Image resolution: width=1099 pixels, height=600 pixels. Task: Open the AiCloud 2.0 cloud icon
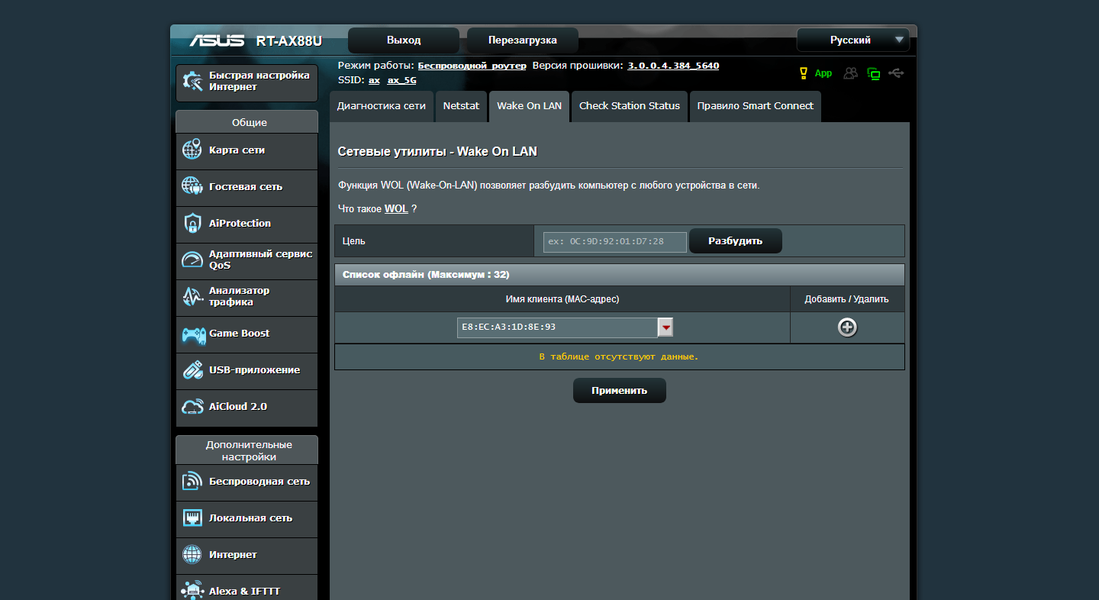192,407
